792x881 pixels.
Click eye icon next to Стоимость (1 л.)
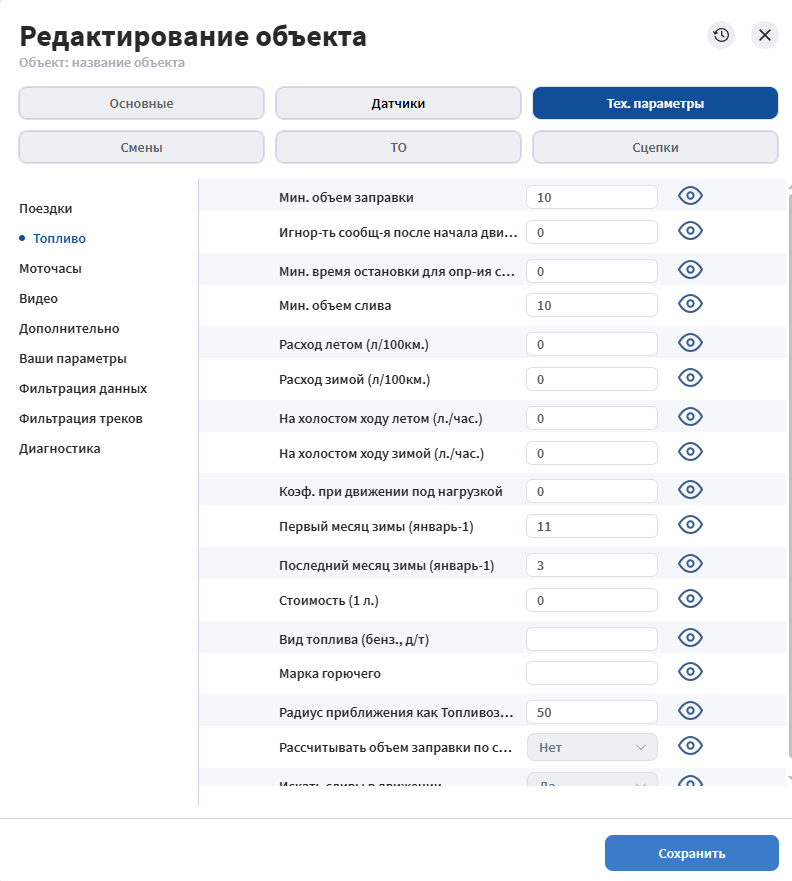[x=690, y=599]
